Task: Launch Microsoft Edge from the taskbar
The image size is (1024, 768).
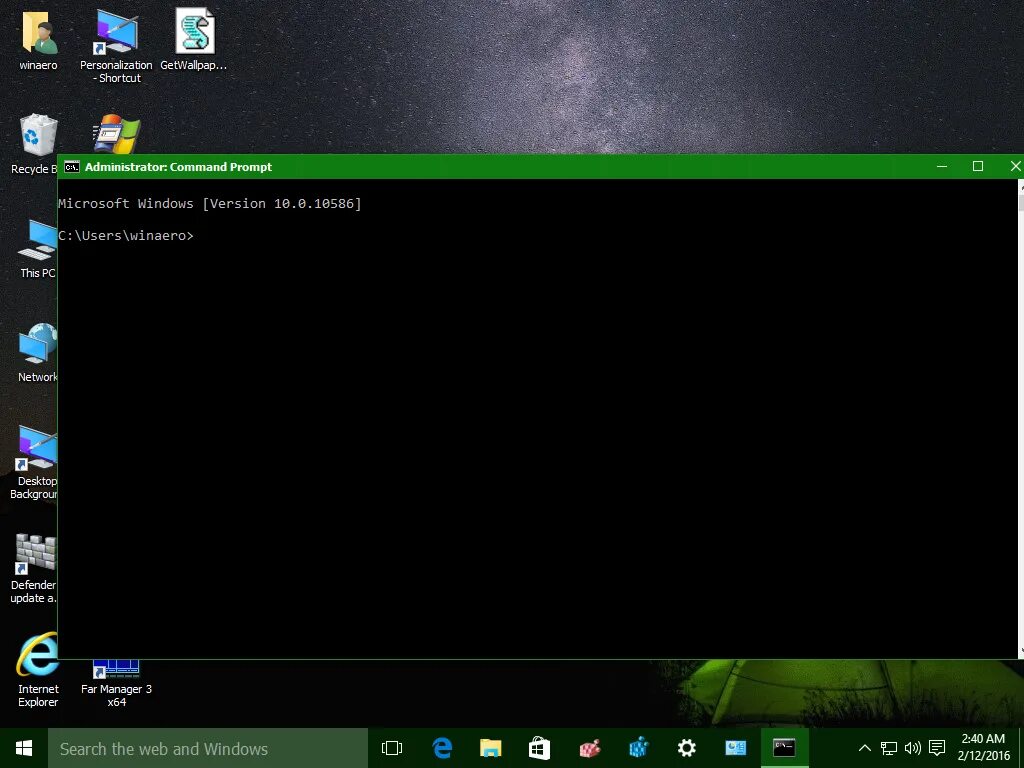Action: point(442,748)
